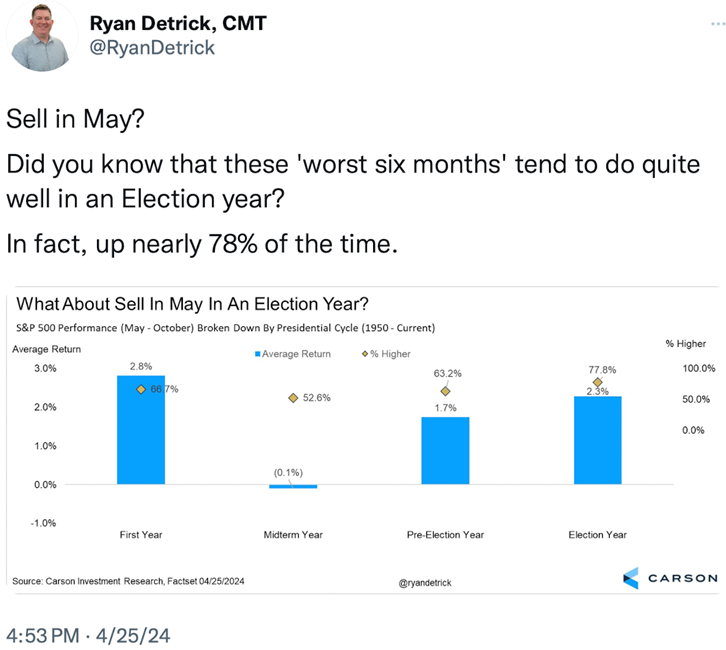Click the 77.8% diamond marker for Election Year
The image size is (726, 650).
point(597,382)
